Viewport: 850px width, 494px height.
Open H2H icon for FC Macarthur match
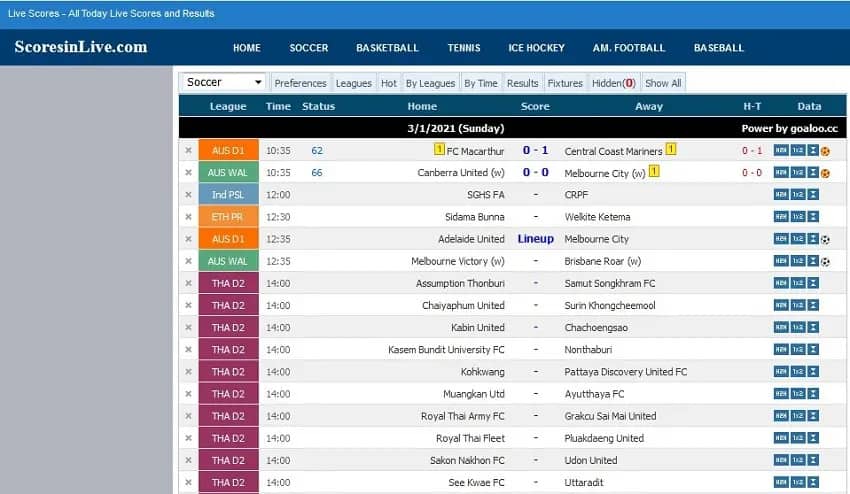[781, 150]
